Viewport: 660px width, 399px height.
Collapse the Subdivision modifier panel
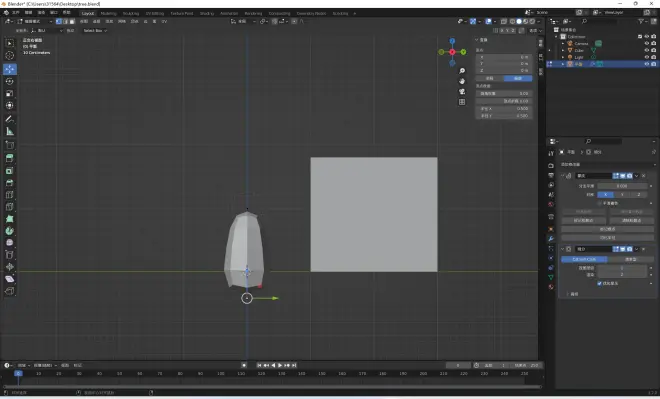click(x=563, y=249)
